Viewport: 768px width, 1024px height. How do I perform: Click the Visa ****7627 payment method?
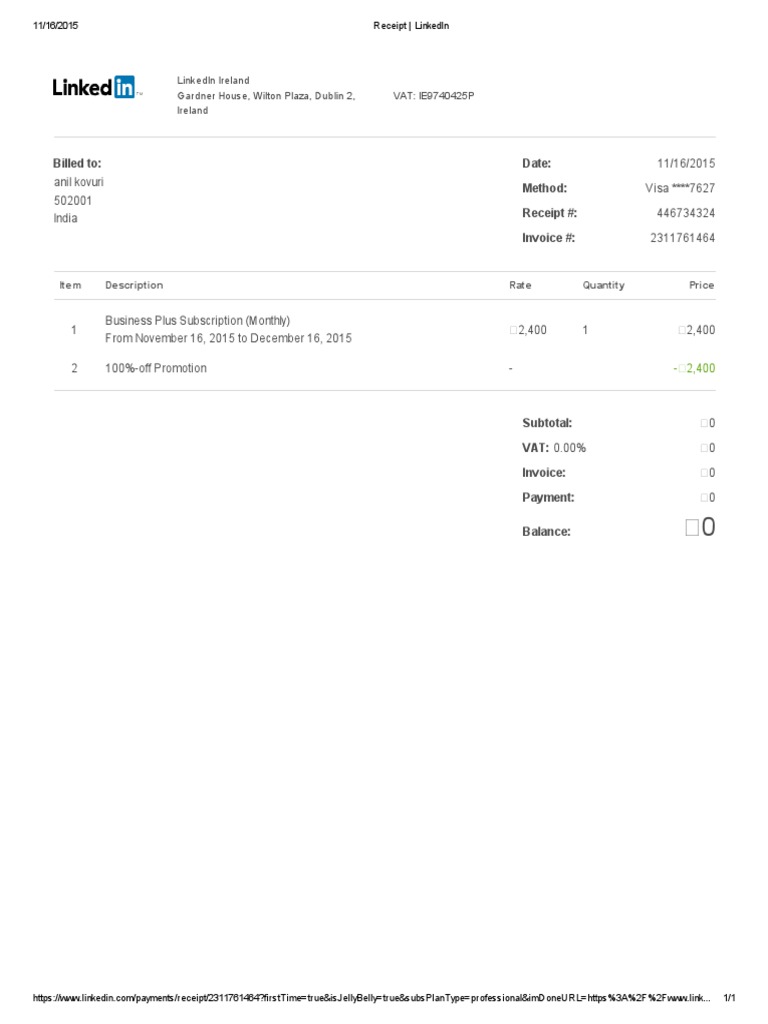(x=680, y=188)
